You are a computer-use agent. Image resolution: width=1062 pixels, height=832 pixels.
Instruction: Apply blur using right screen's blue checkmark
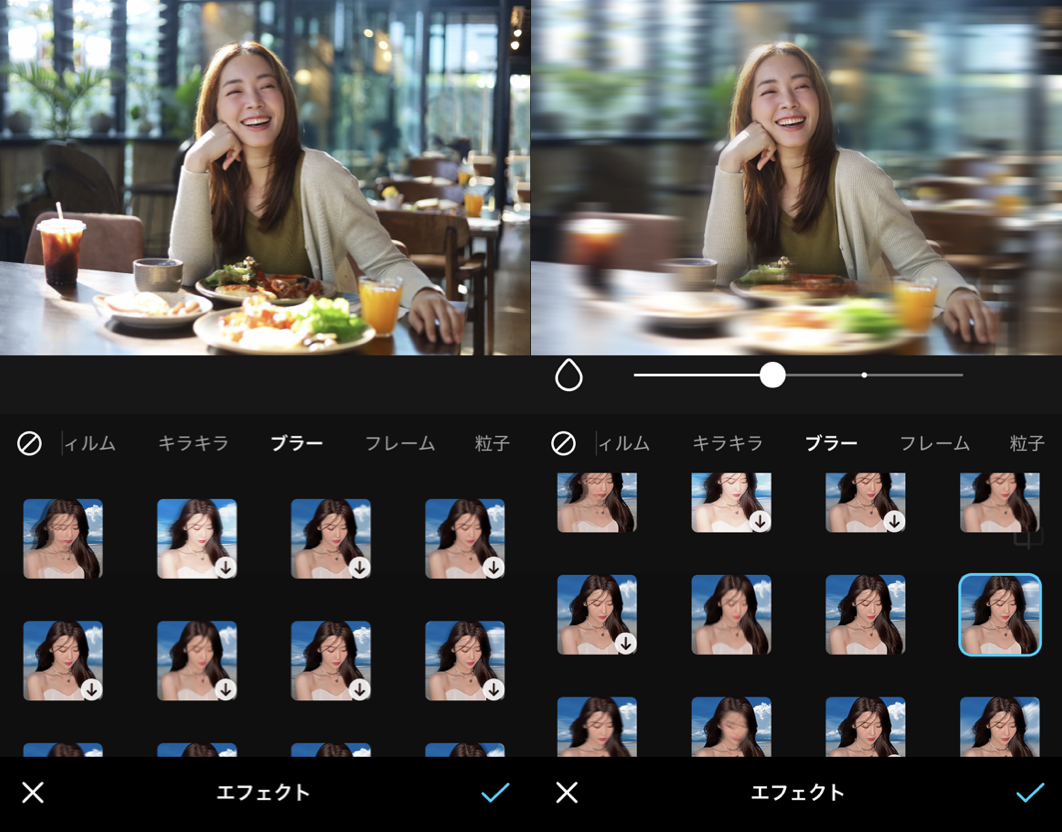[1029, 793]
